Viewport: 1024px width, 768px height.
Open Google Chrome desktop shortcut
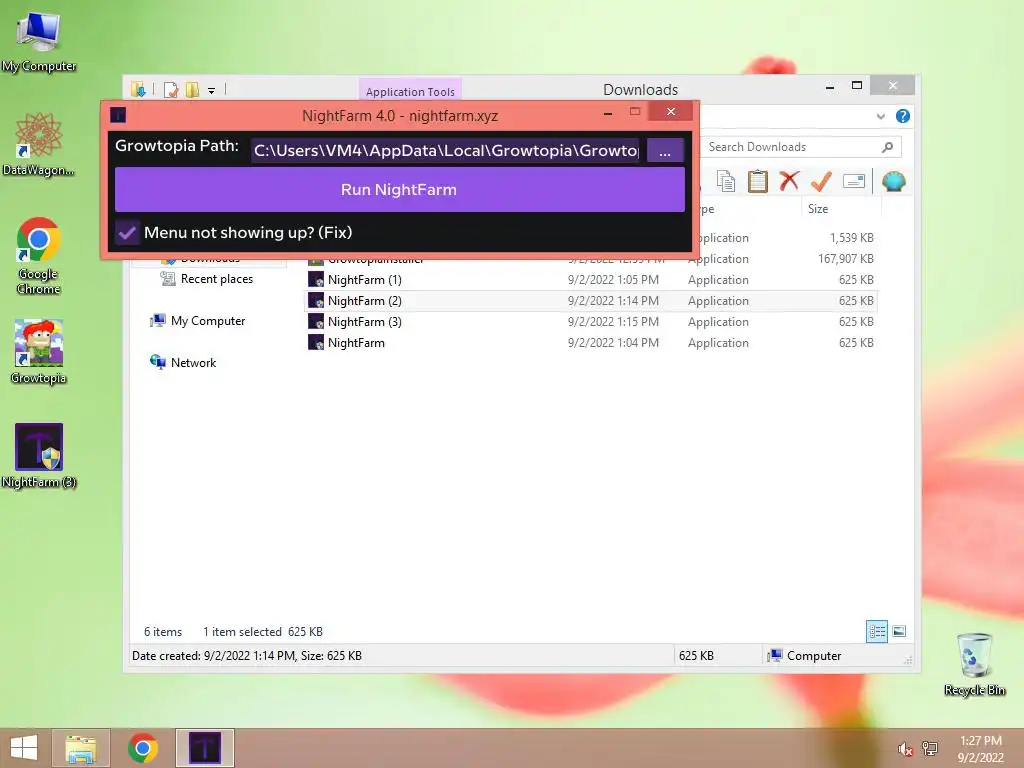pyautogui.click(x=39, y=256)
